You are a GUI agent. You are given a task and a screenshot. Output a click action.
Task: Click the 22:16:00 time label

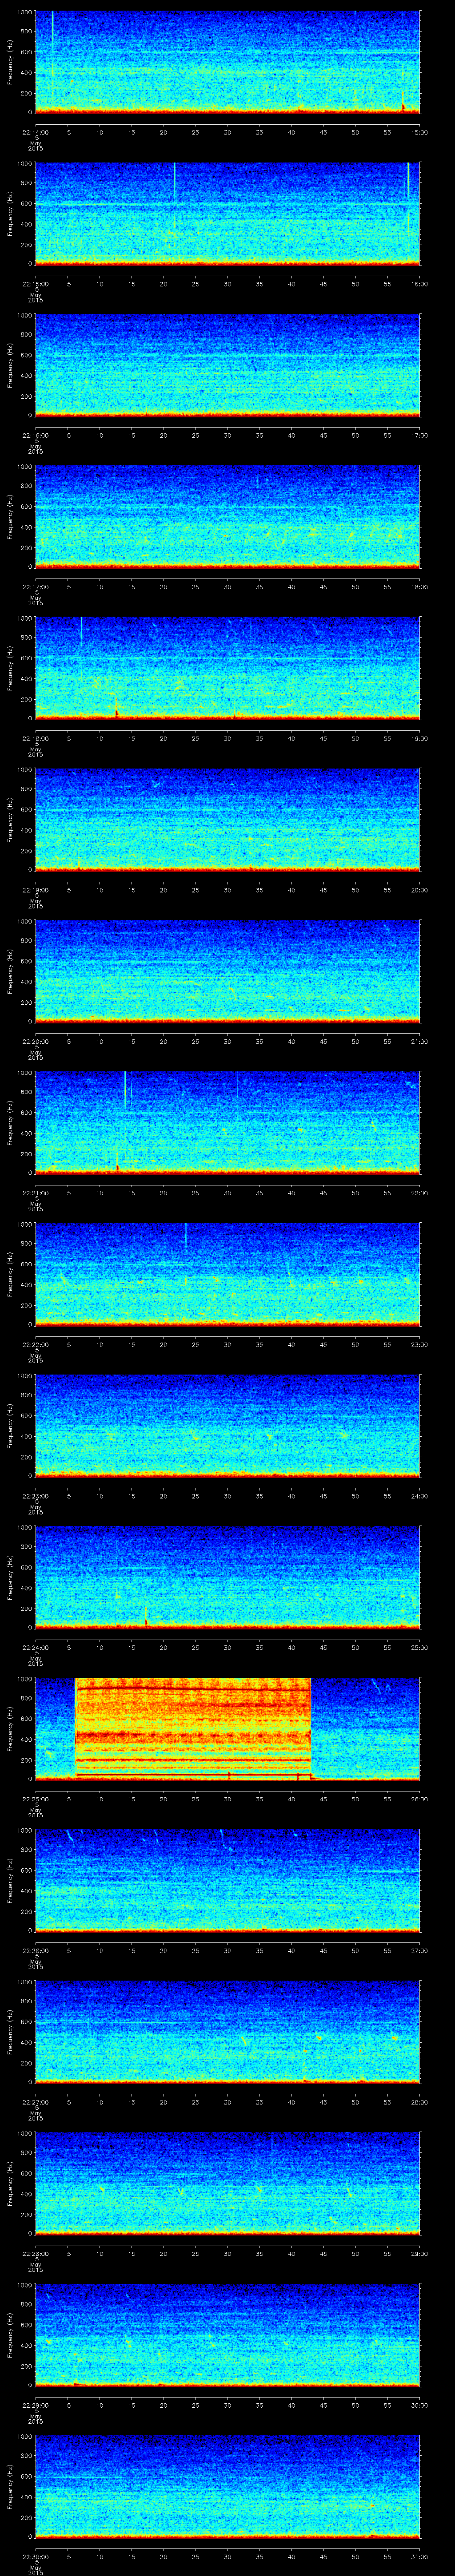coord(35,435)
